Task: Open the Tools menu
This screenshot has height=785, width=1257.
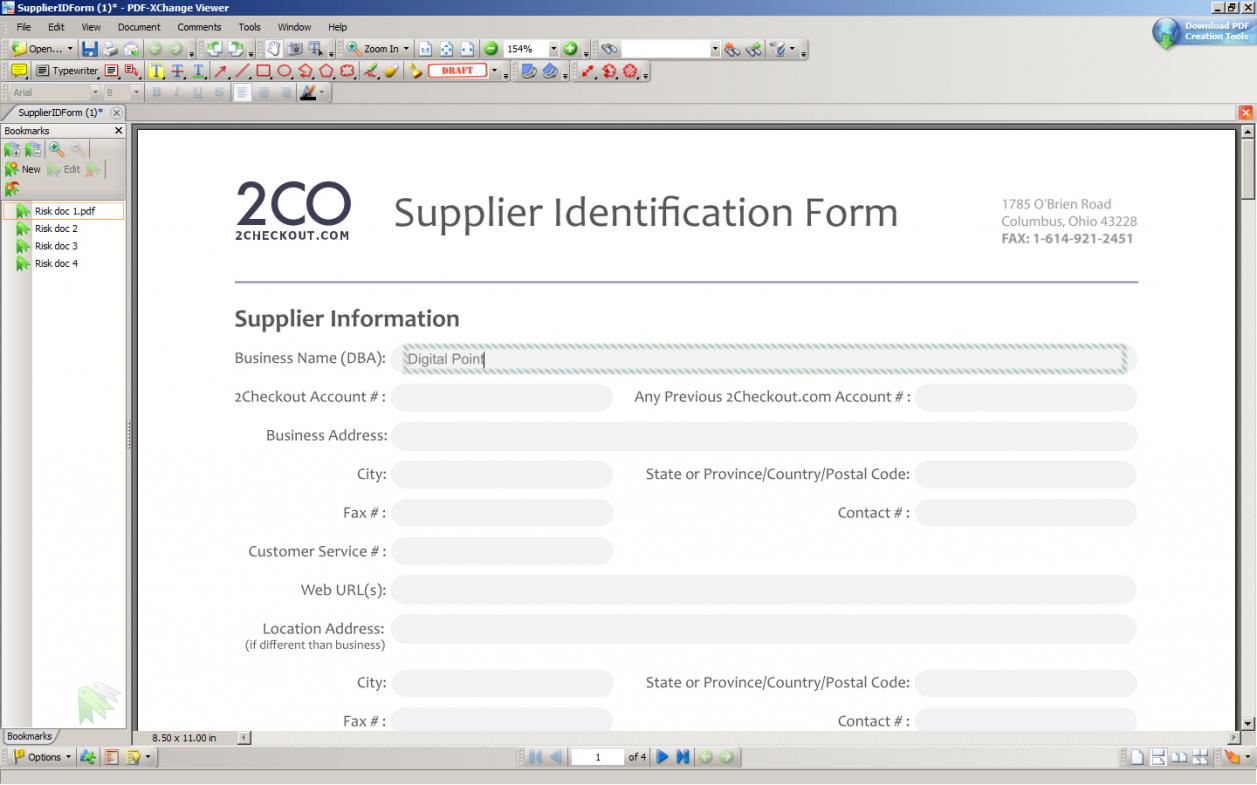Action: click(x=249, y=27)
